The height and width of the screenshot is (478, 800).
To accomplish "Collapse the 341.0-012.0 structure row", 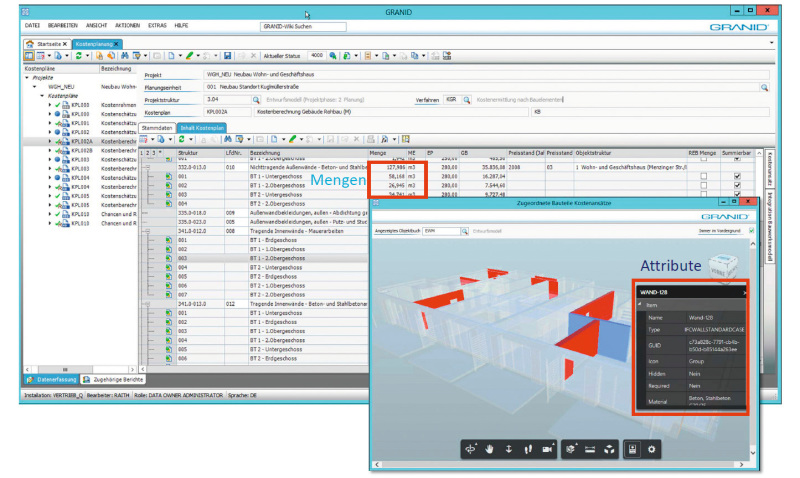I will pyautogui.click(x=148, y=231).
